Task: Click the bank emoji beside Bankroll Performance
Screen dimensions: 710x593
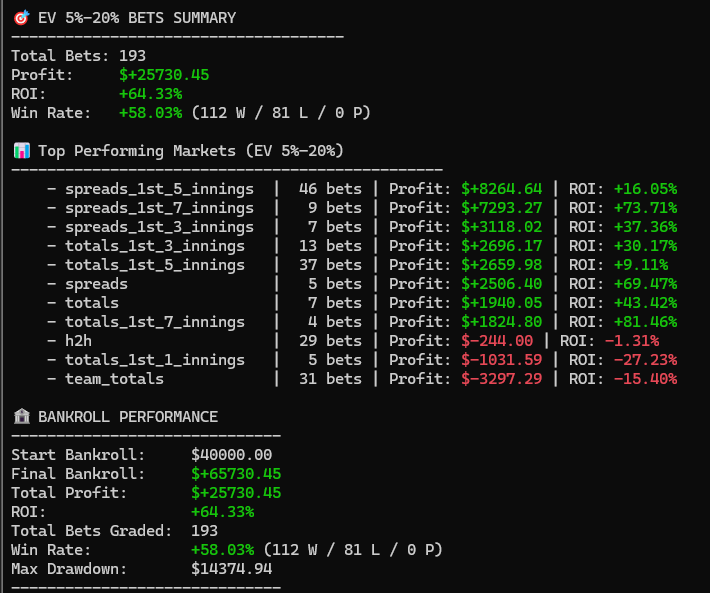Action: pos(21,416)
